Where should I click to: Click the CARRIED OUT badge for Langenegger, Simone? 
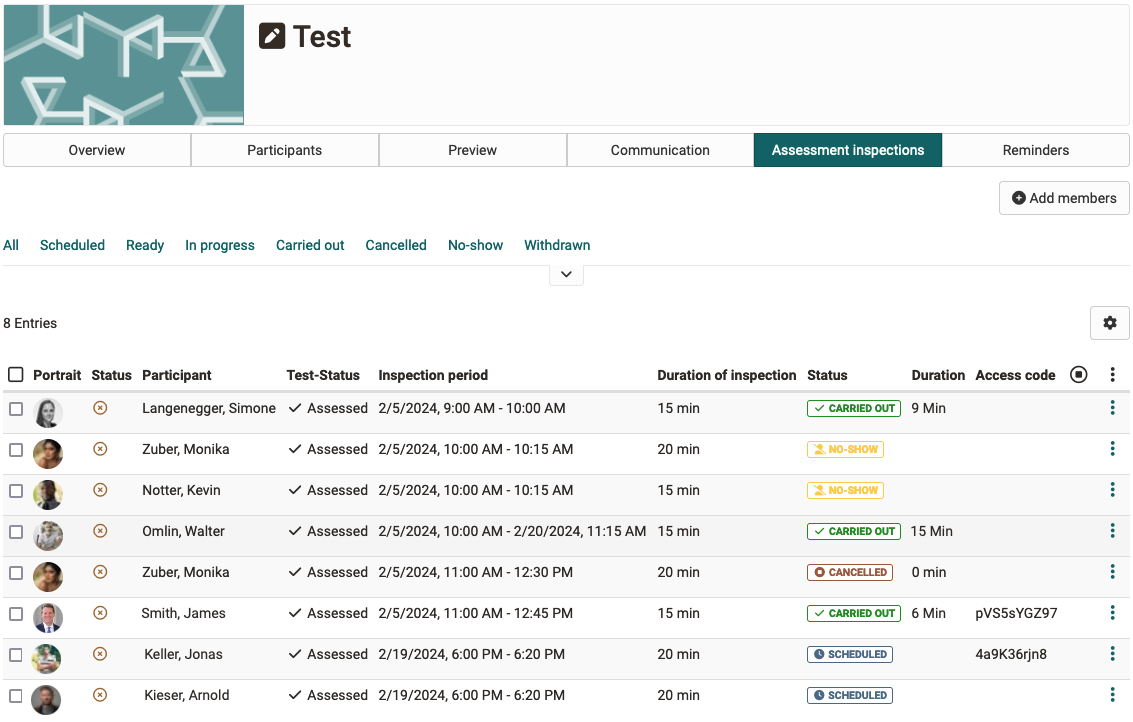(x=853, y=408)
